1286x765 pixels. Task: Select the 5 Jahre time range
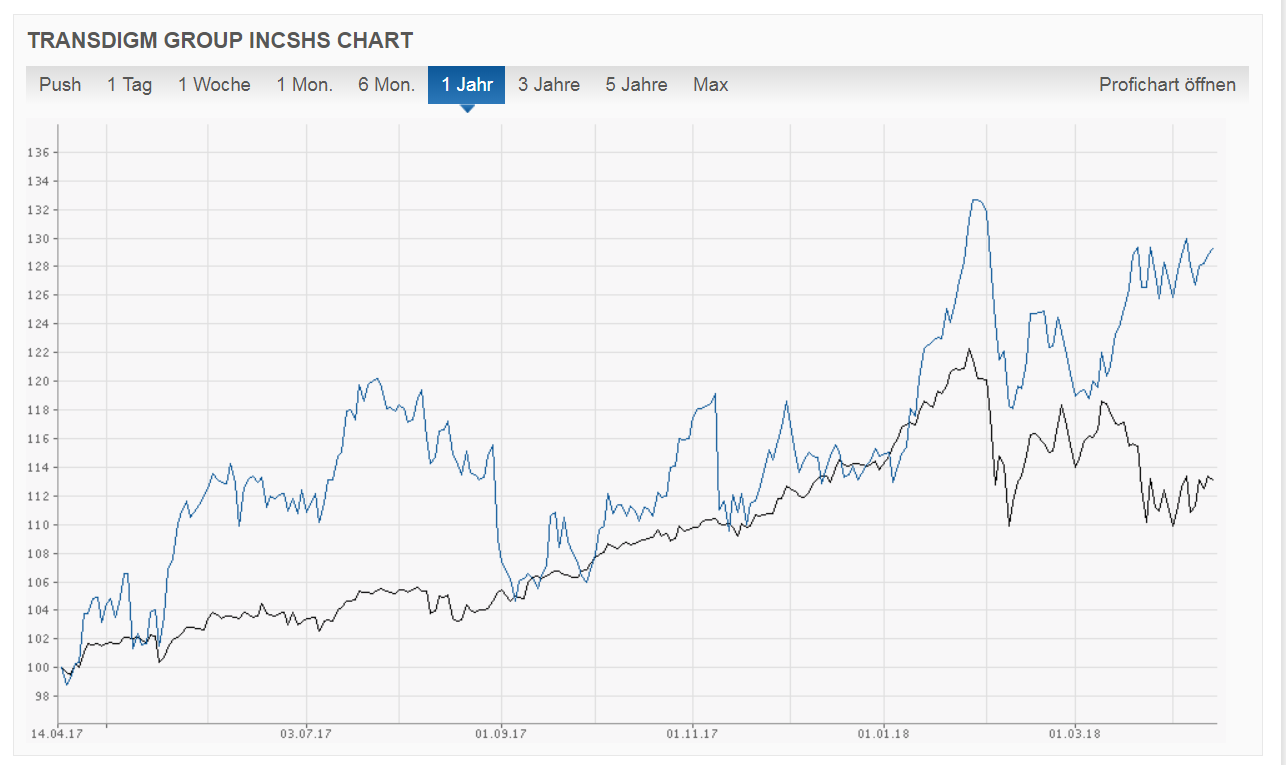(636, 85)
